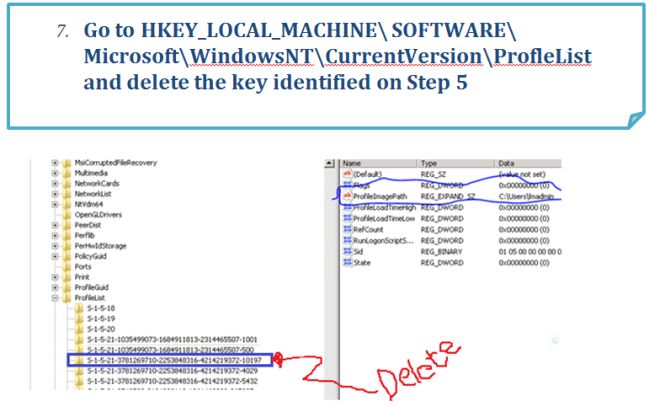This screenshot has width=650, height=407.
Task: Expand the PolicyGuid key
Action: tap(55, 256)
